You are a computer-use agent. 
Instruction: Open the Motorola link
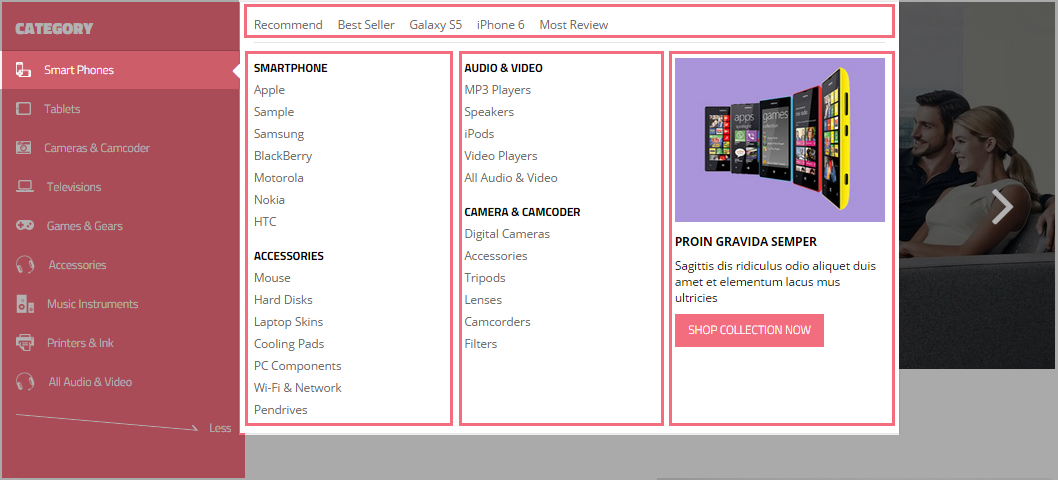[x=279, y=178]
